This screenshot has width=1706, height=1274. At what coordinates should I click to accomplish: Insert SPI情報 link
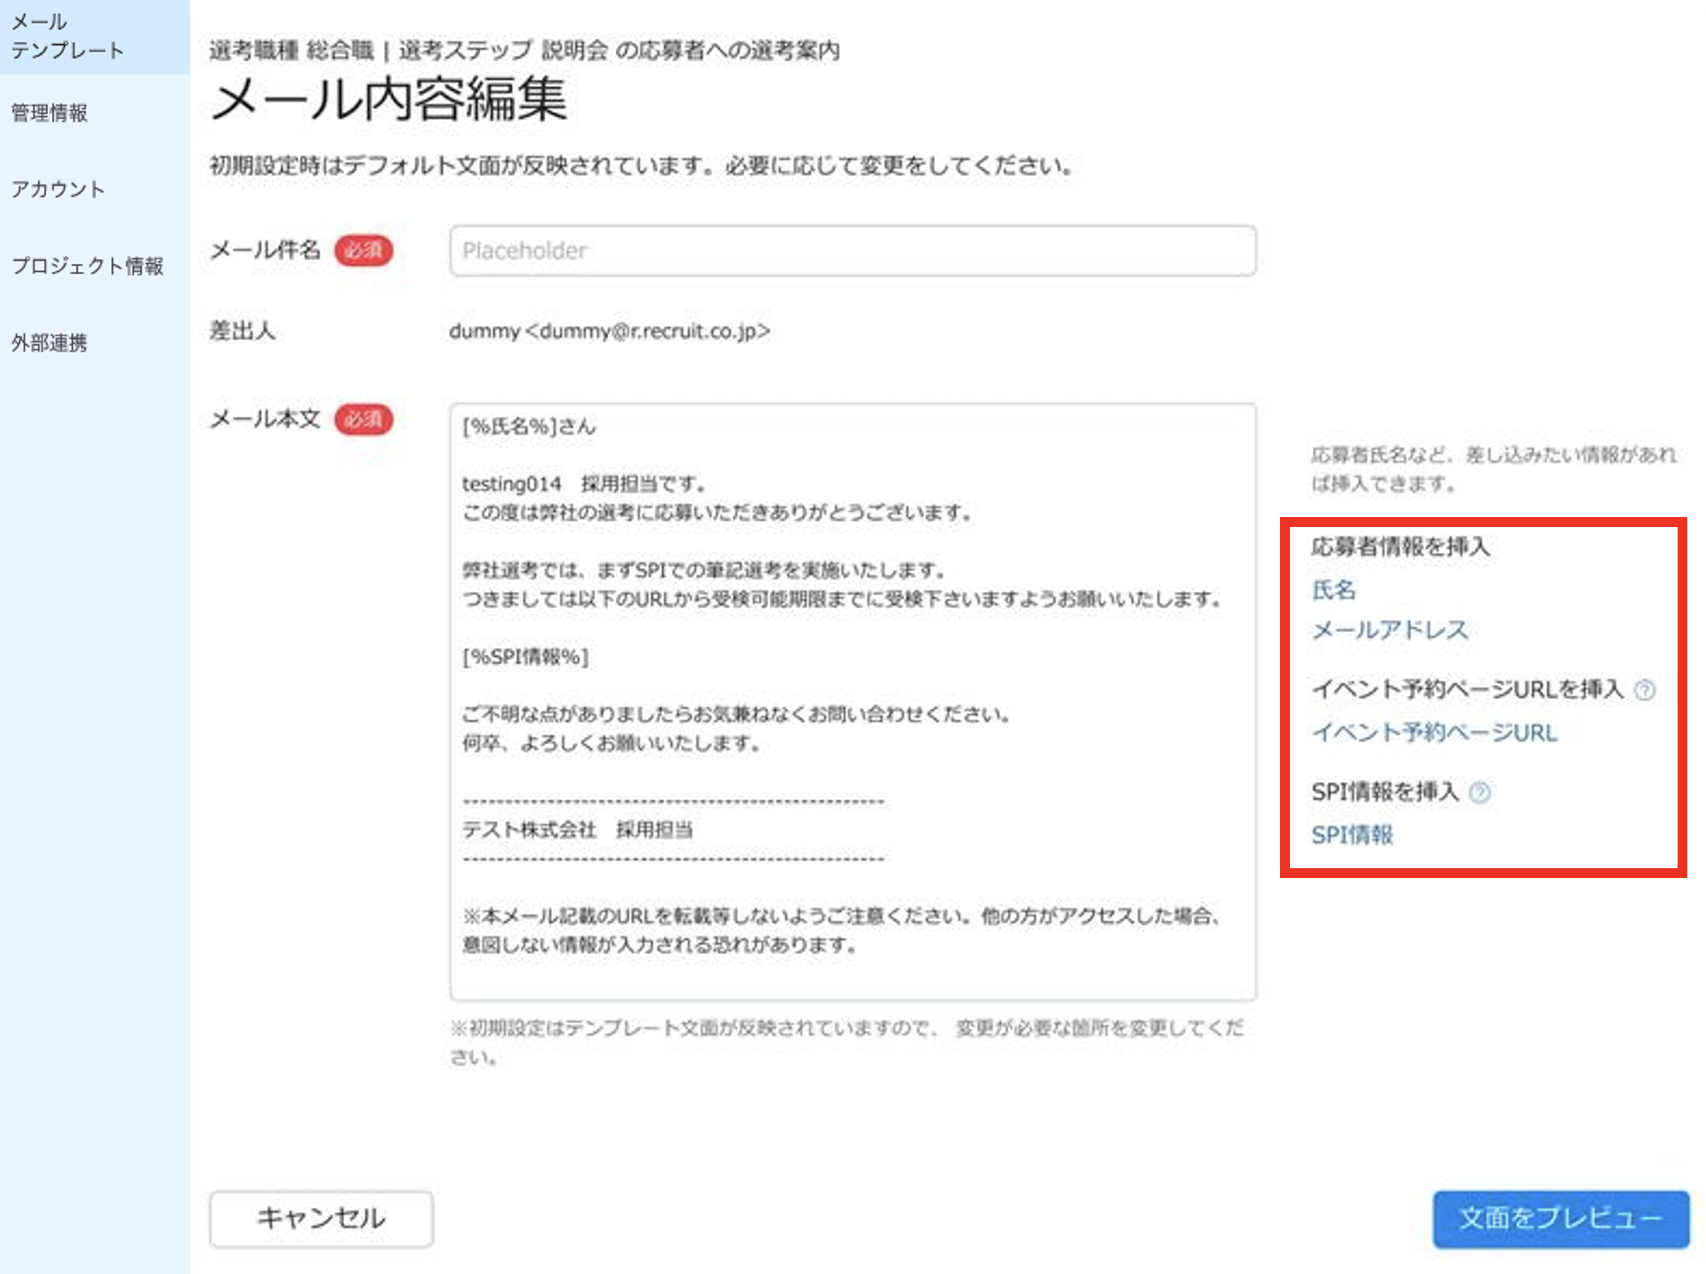(x=1352, y=835)
